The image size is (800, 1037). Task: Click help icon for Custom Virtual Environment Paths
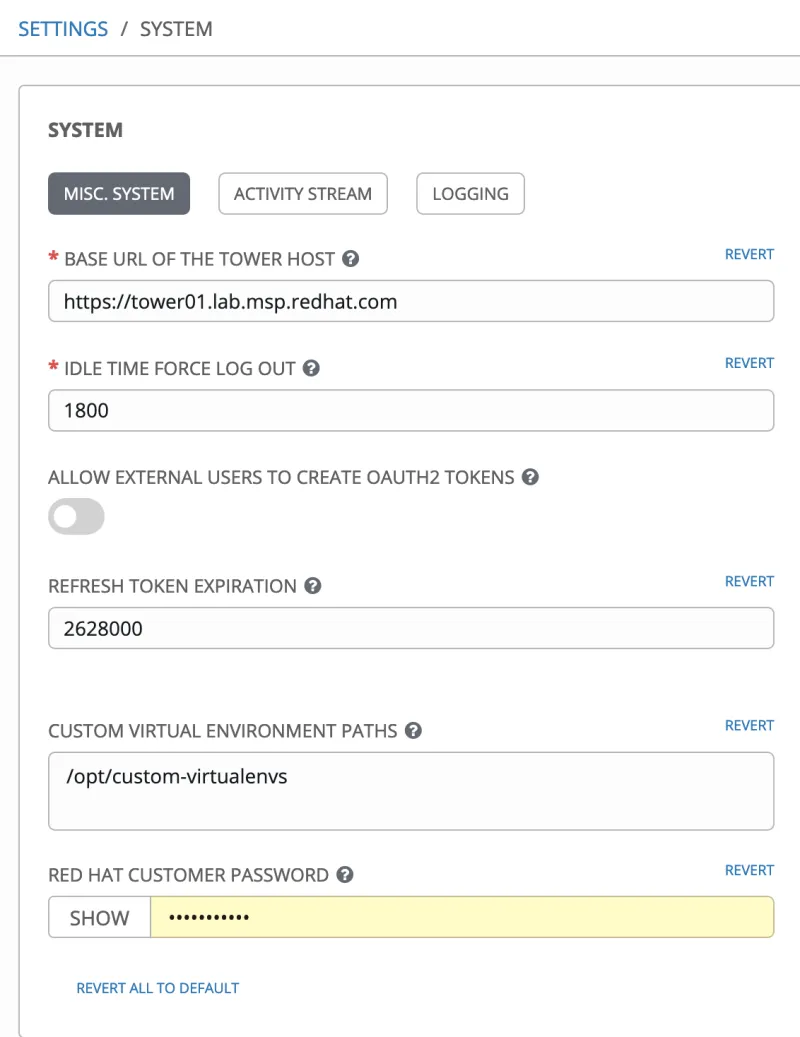tap(413, 731)
